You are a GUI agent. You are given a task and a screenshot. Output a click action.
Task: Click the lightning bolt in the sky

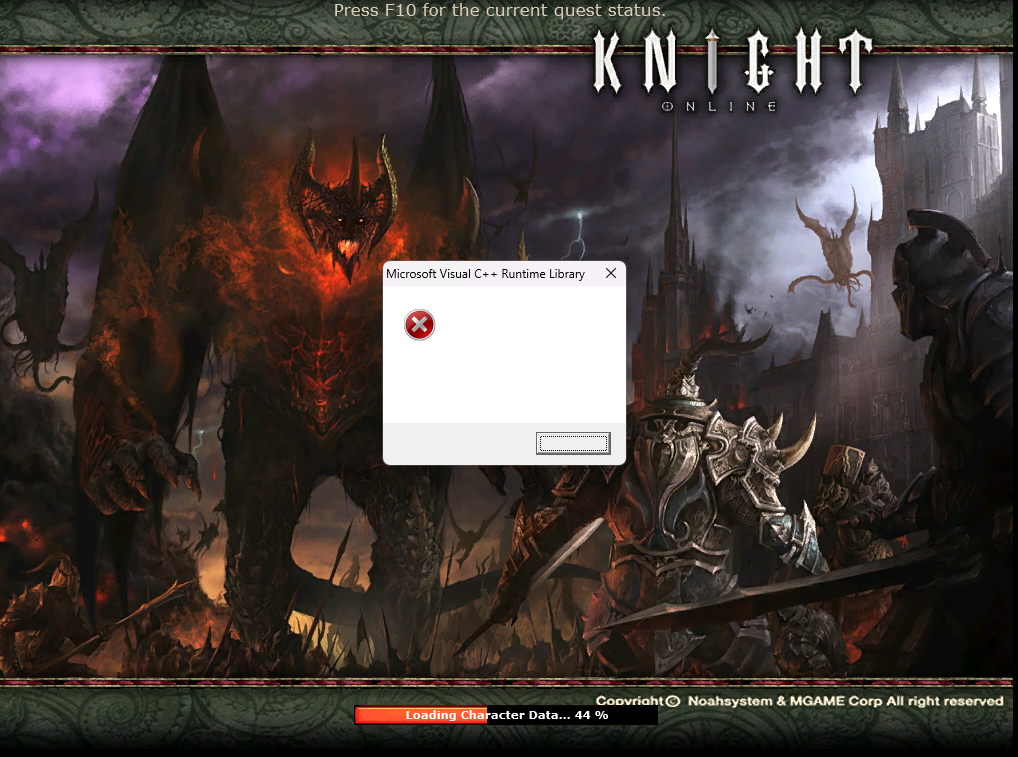[577, 235]
